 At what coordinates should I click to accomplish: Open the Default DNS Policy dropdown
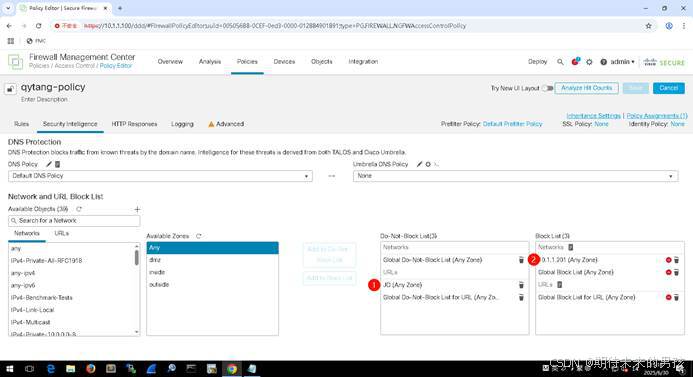tap(160, 176)
